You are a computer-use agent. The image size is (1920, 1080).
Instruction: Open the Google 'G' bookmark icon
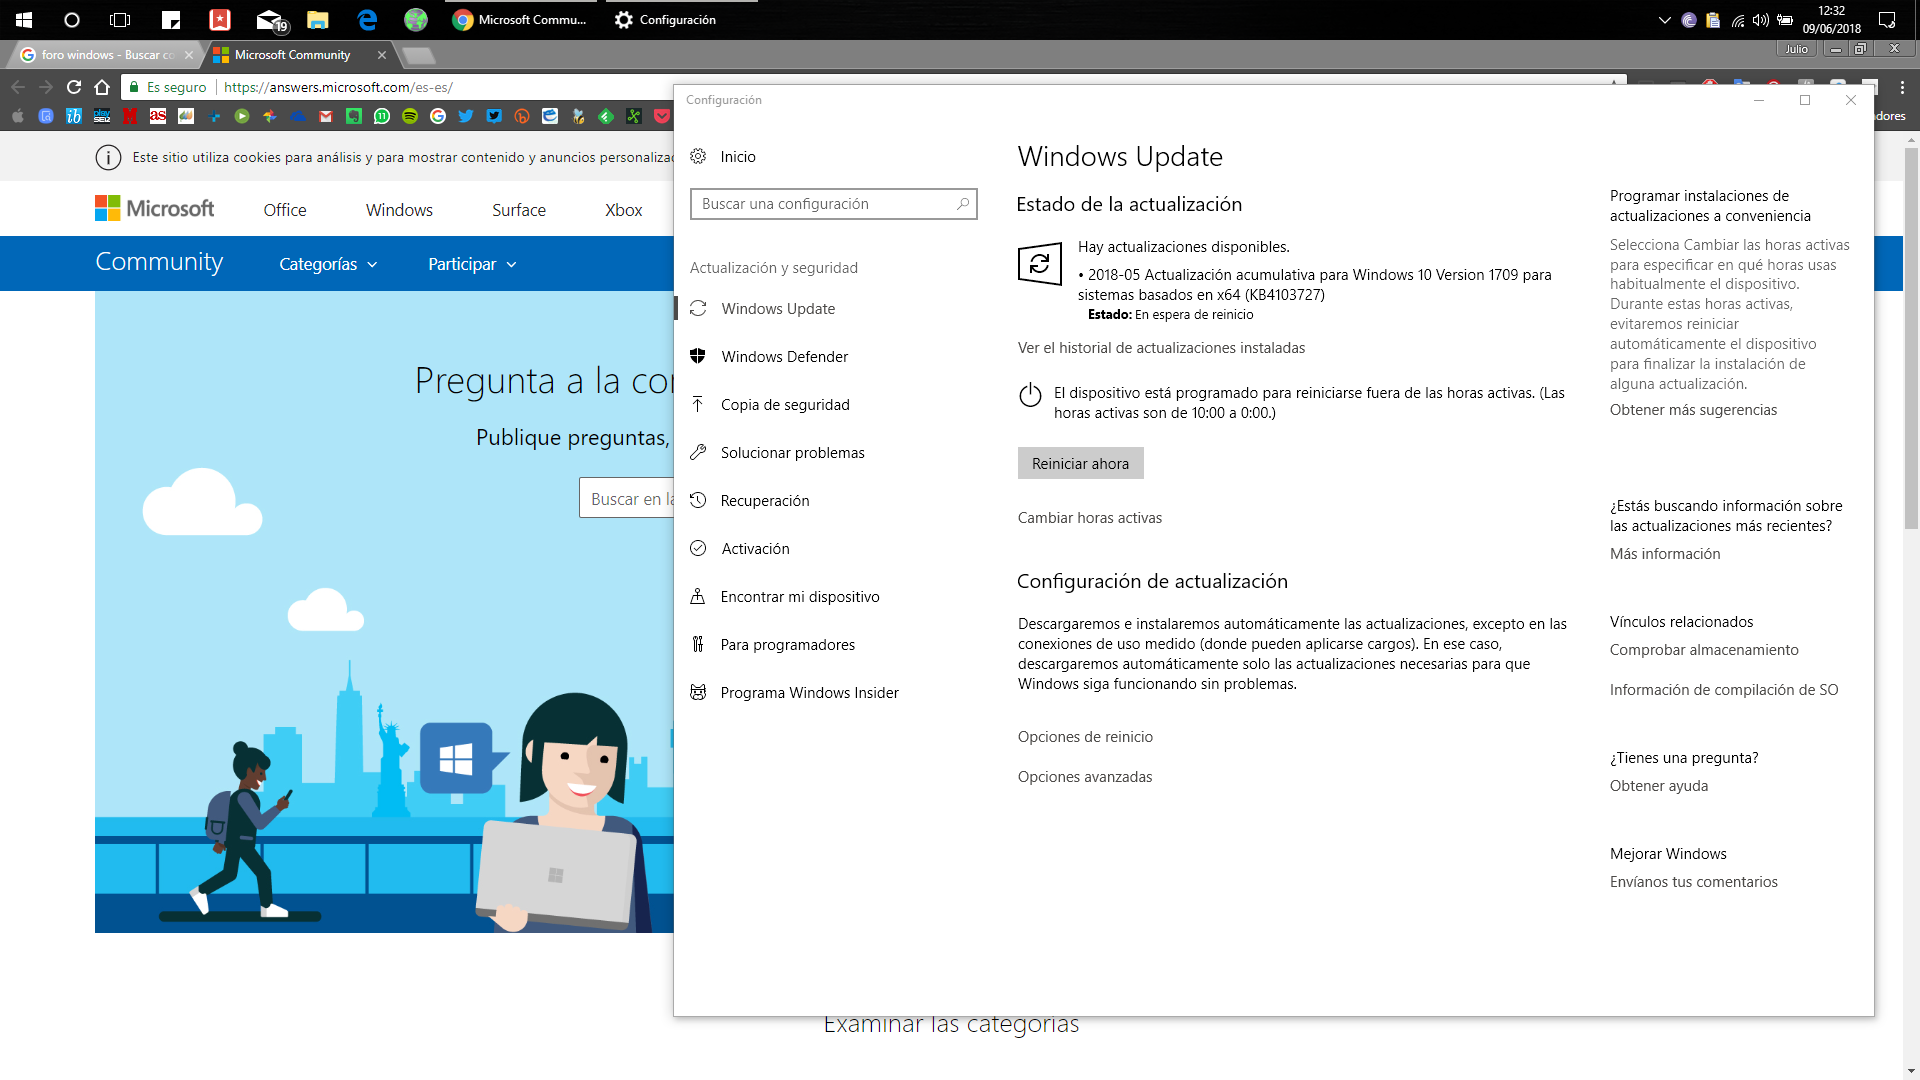click(x=438, y=116)
